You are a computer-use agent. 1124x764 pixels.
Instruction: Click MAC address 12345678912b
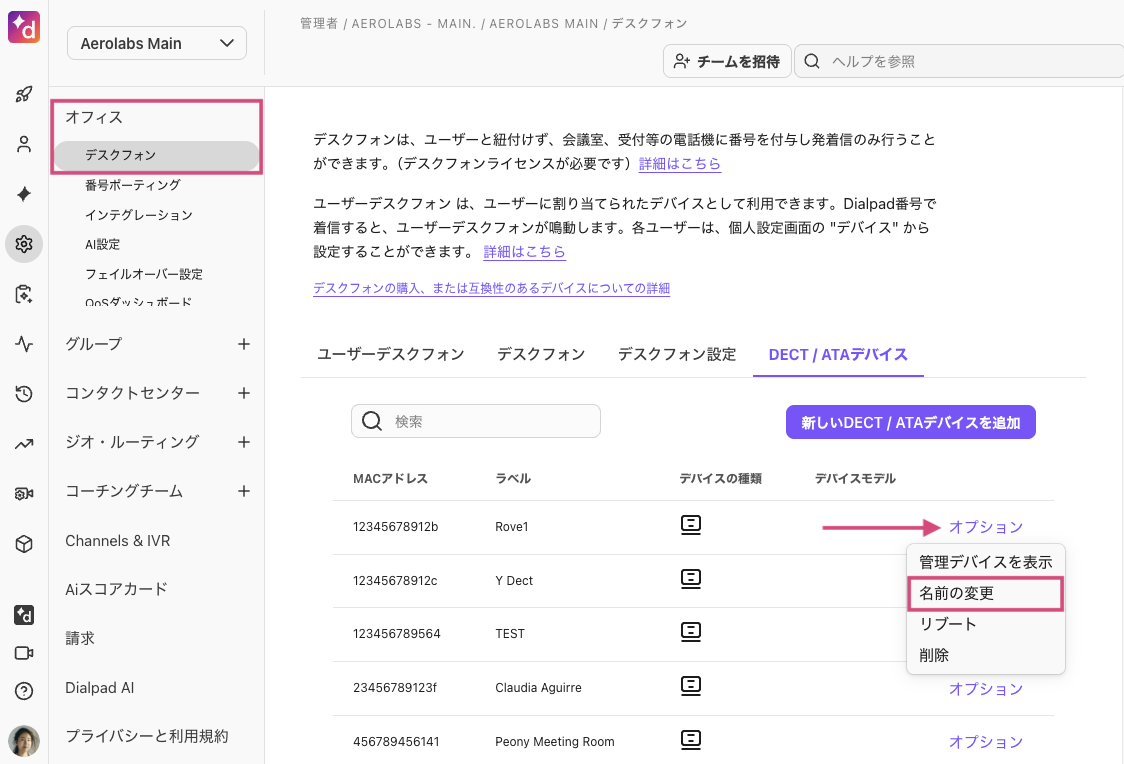(x=395, y=527)
